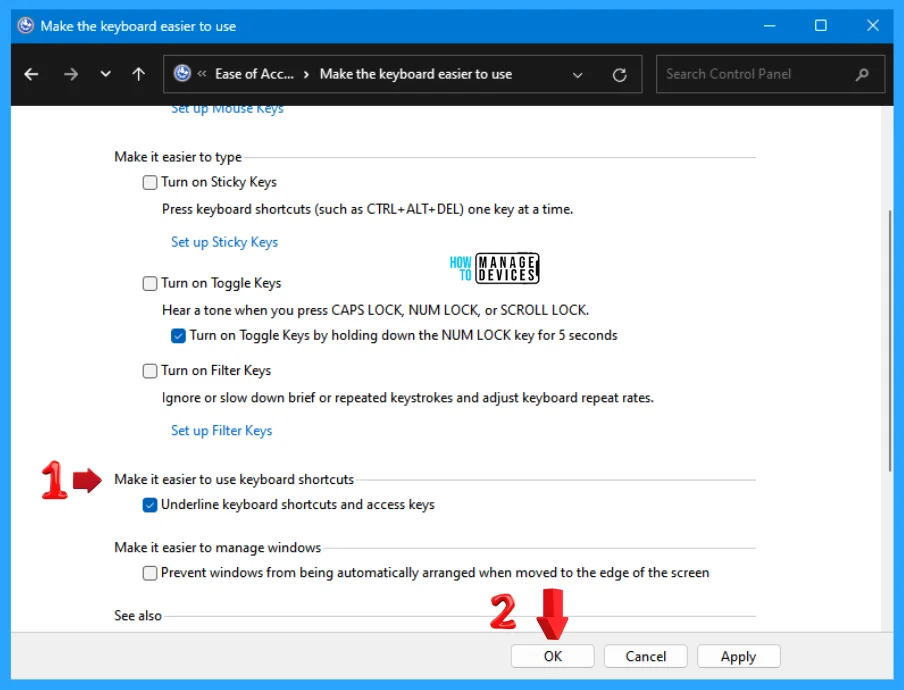Open Set up Filter Keys link
The image size is (904, 690).
point(221,431)
